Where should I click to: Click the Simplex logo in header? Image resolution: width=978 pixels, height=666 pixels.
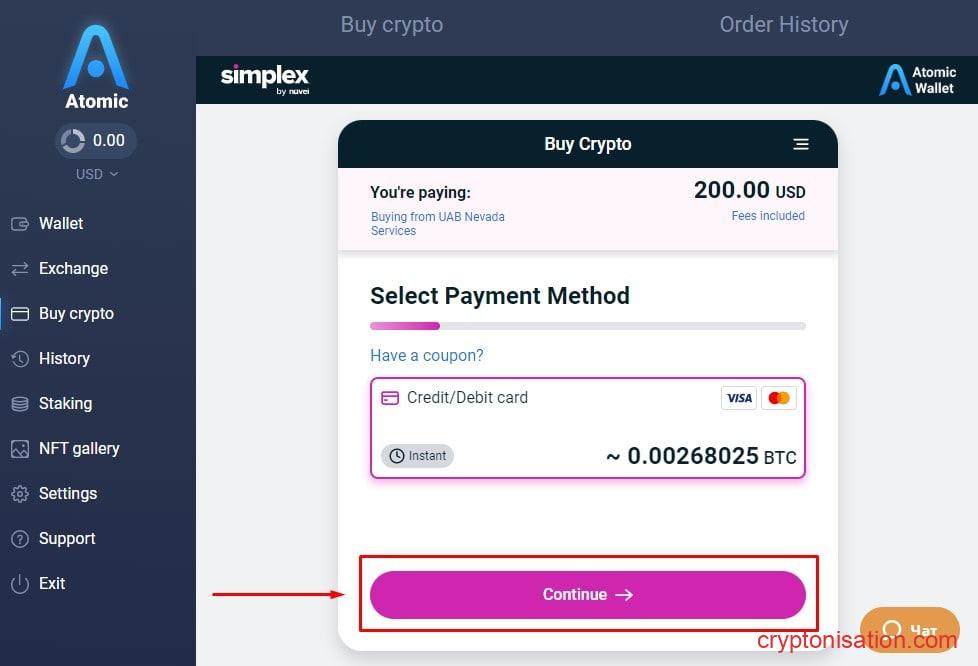(x=264, y=79)
